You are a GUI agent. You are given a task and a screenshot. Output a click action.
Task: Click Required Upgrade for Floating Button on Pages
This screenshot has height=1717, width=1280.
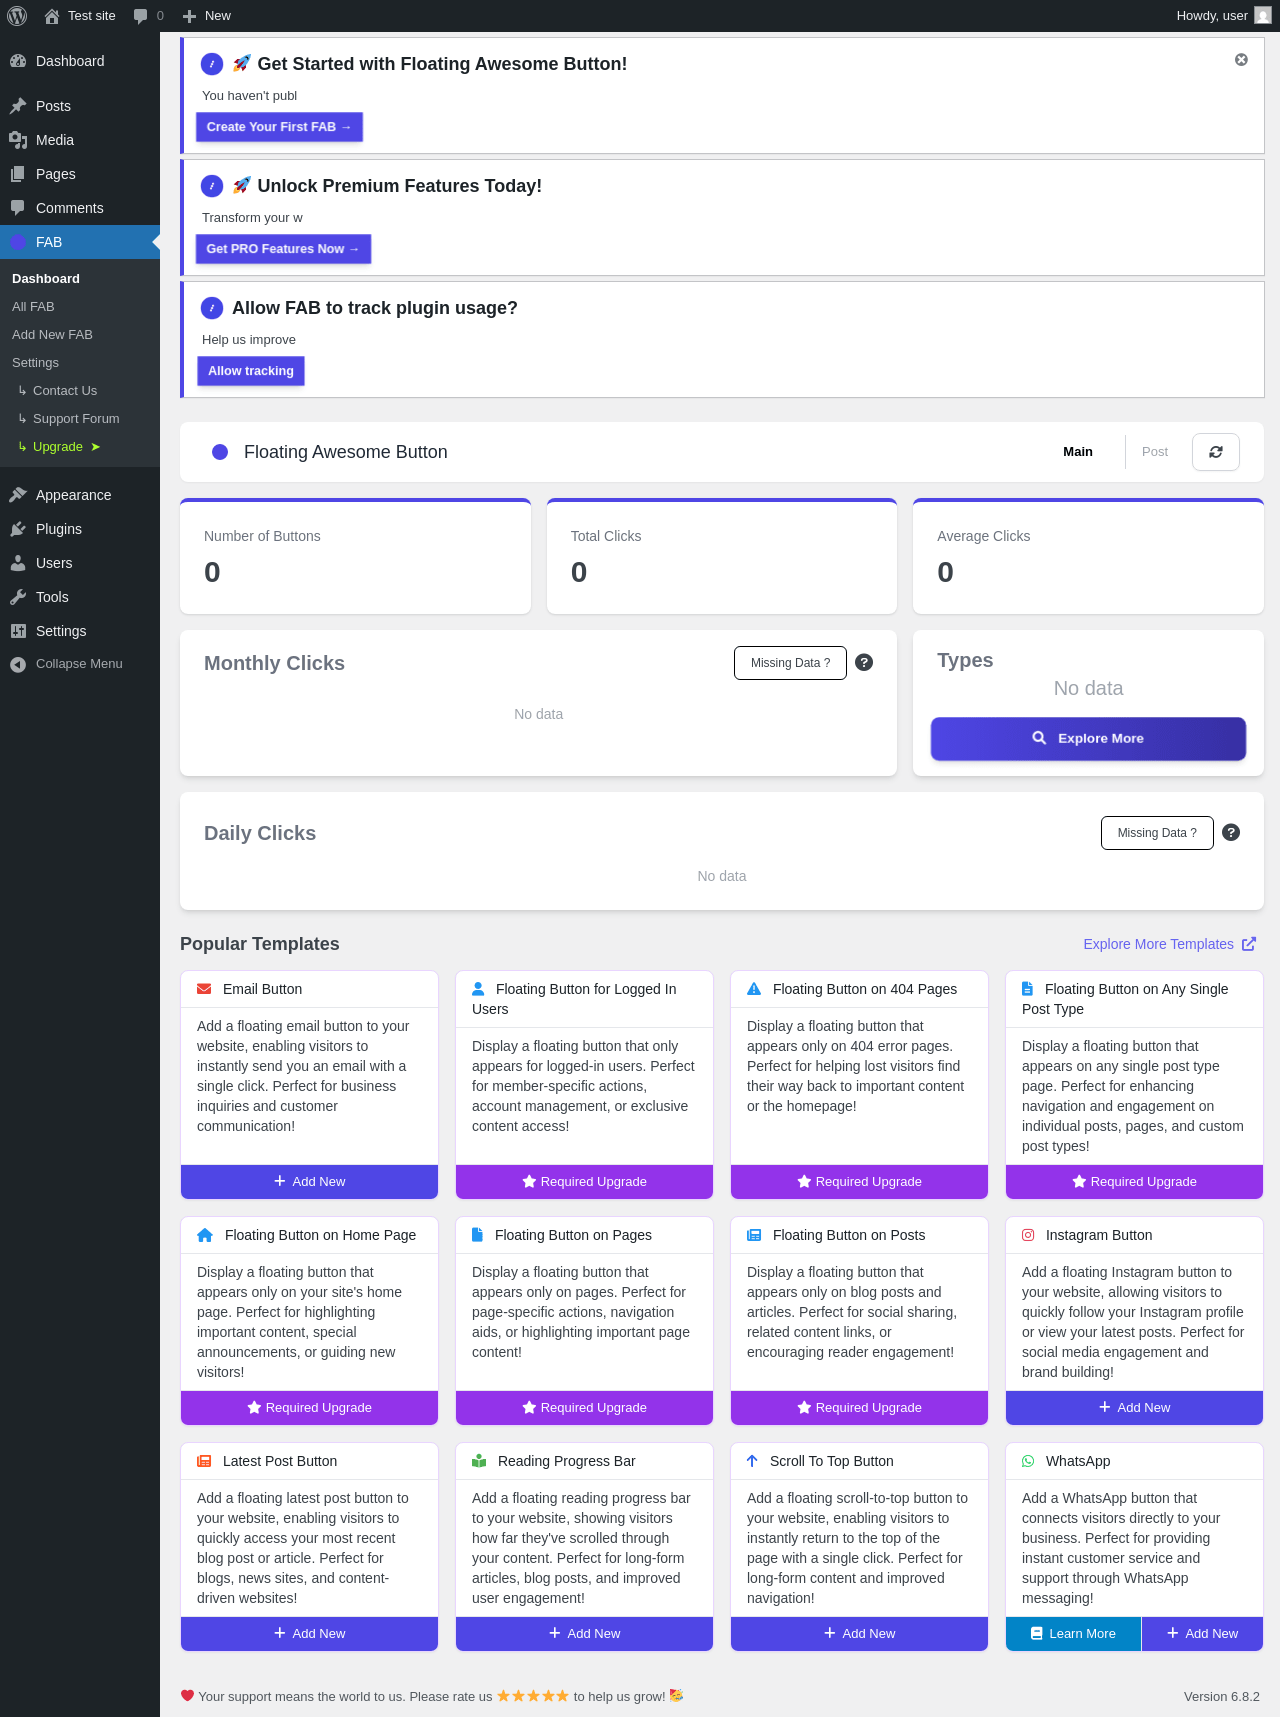click(x=584, y=1408)
